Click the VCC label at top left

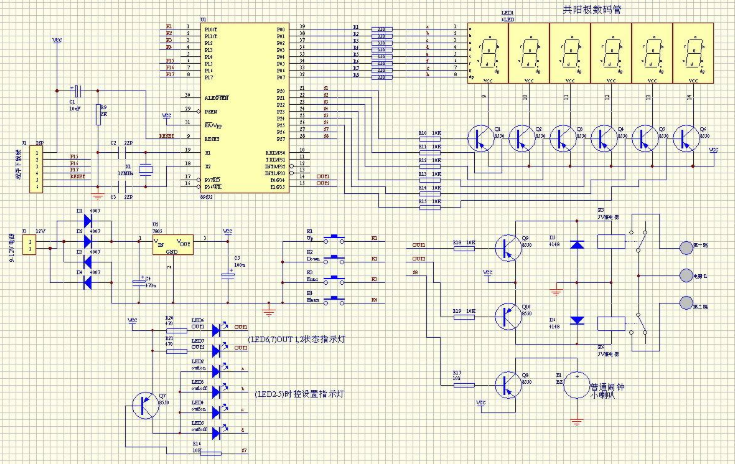click(x=57, y=41)
